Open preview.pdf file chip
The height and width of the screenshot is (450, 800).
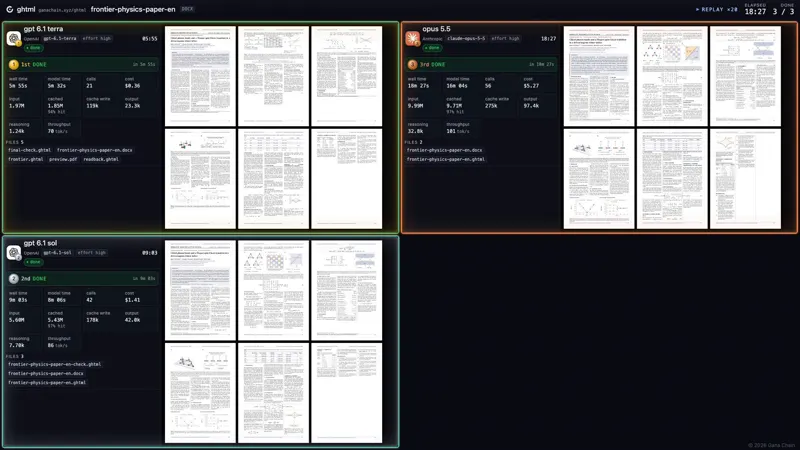coord(63,159)
